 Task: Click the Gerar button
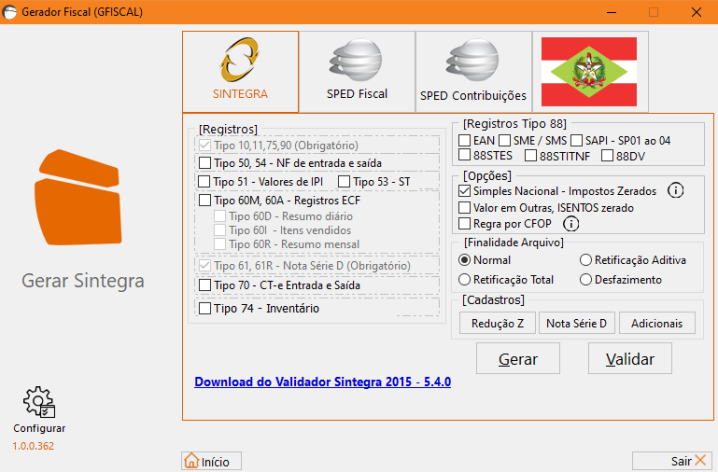(x=518, y=359)
